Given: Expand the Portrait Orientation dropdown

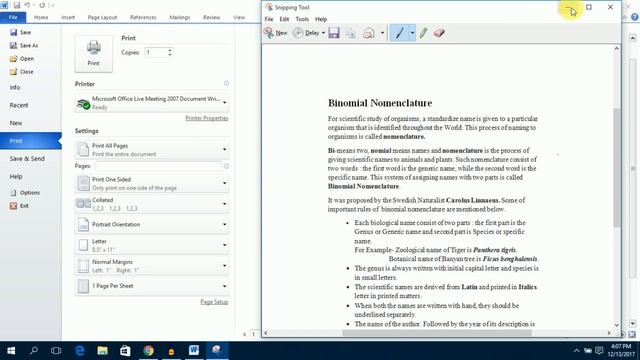Looking at the screenshot, I should coord(151,224).
